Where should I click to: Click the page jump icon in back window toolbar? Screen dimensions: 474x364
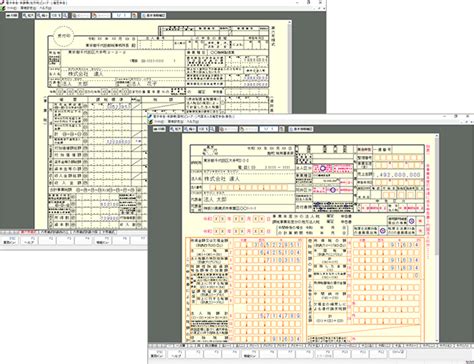(x=134, y=15)
